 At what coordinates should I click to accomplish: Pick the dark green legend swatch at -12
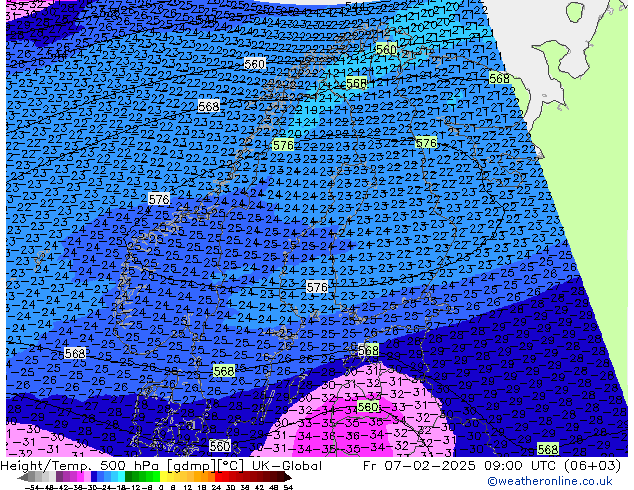pyautogui.click(x=128, y=477)
